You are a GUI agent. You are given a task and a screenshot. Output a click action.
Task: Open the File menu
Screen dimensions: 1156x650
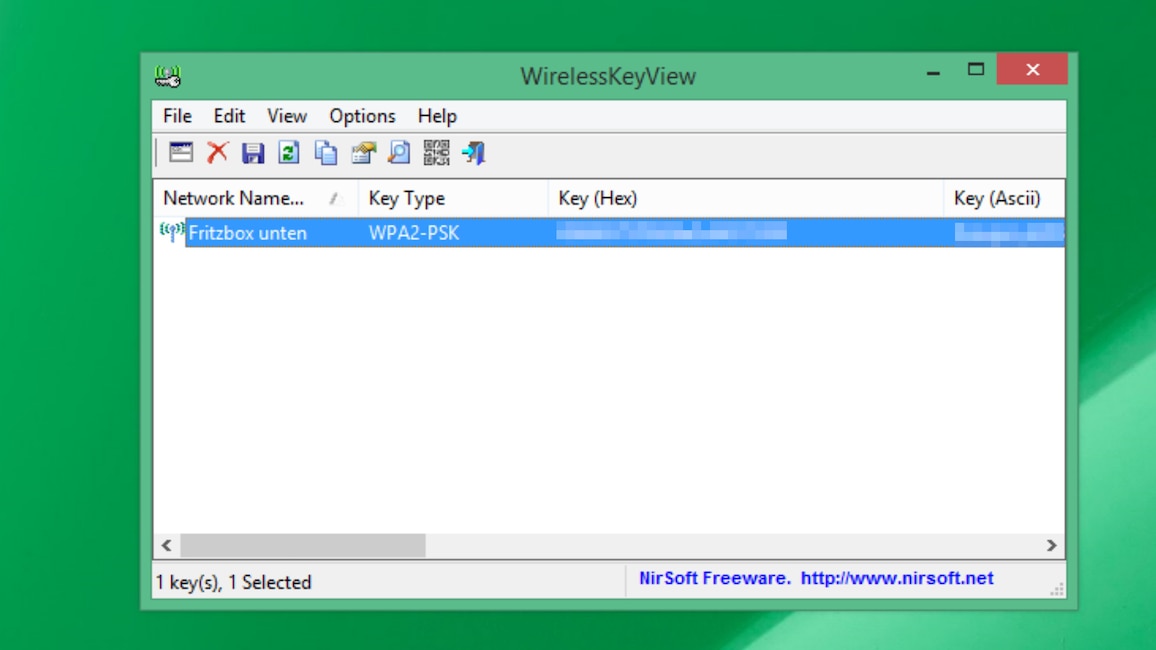[176, 116]
